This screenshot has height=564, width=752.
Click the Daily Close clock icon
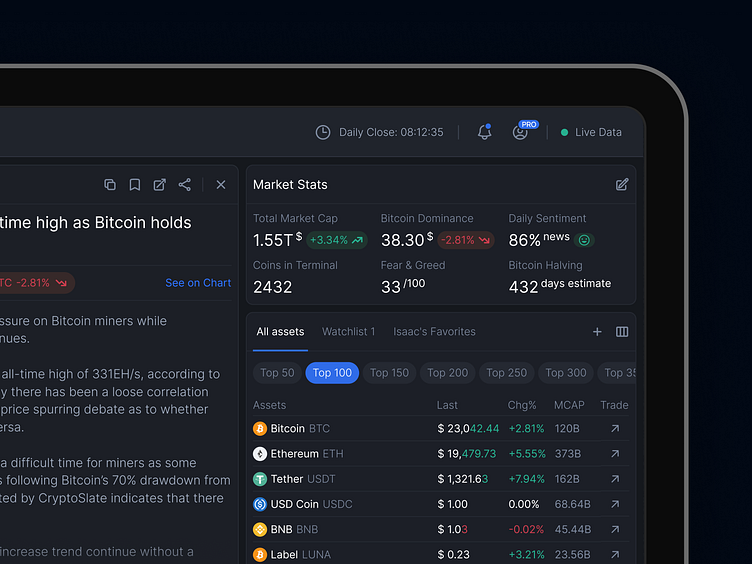point(323,132)
